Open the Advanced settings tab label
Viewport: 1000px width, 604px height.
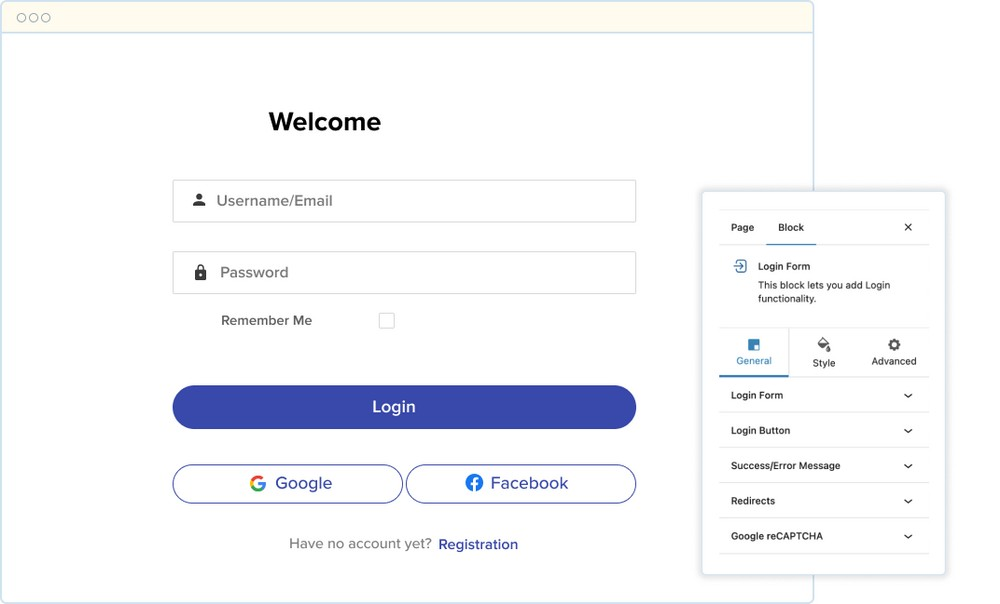[894, 361]
